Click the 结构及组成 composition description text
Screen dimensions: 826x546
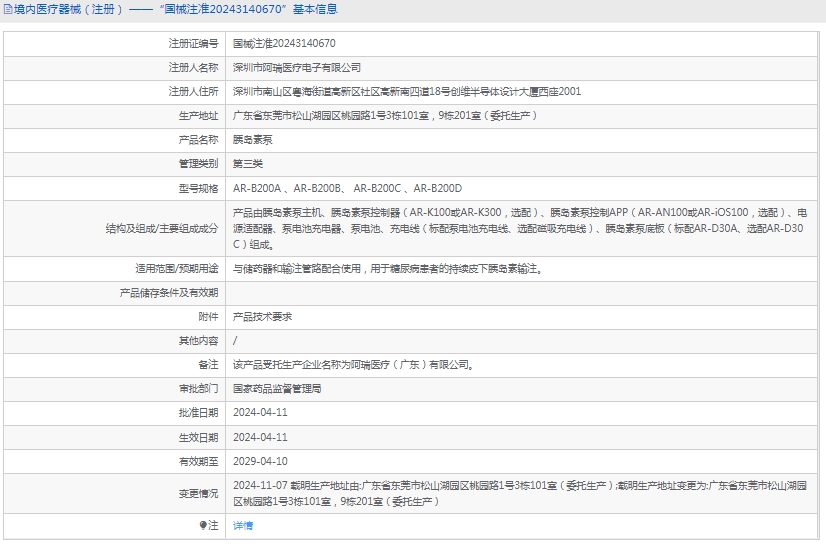(519, 228)
